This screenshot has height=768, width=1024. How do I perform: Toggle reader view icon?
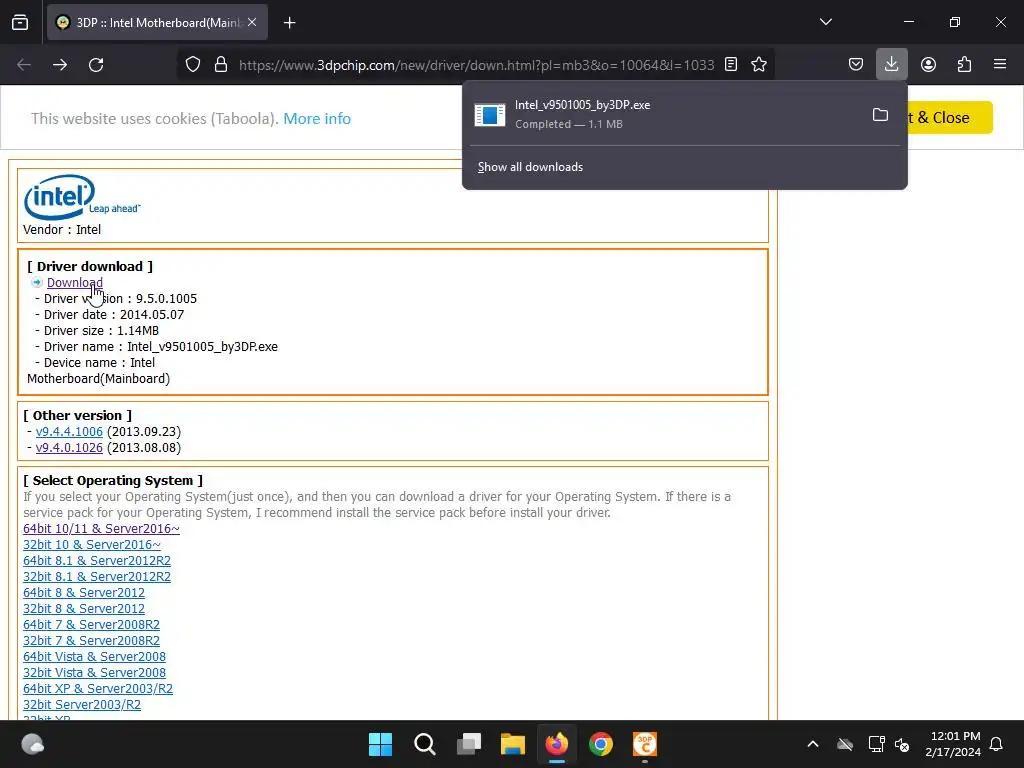pyautogui.click(x=731, y=64)
